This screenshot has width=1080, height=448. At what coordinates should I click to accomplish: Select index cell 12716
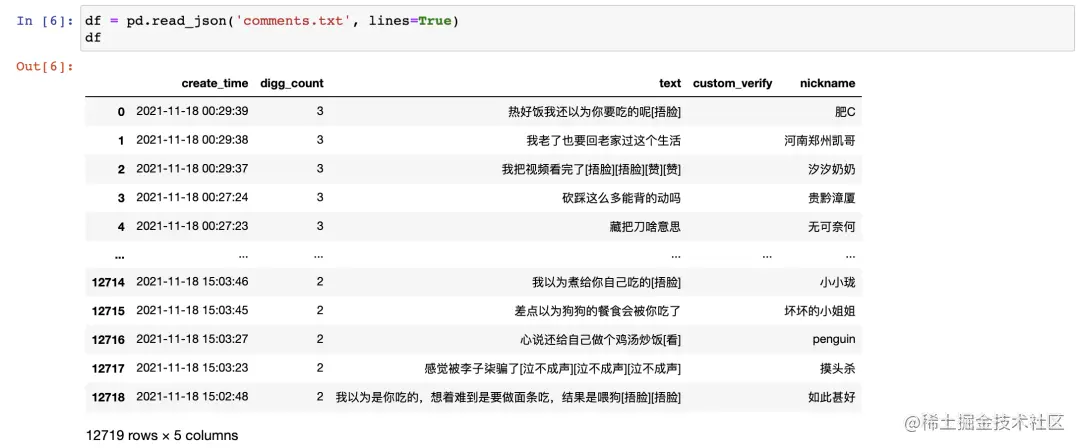[108, 340]
